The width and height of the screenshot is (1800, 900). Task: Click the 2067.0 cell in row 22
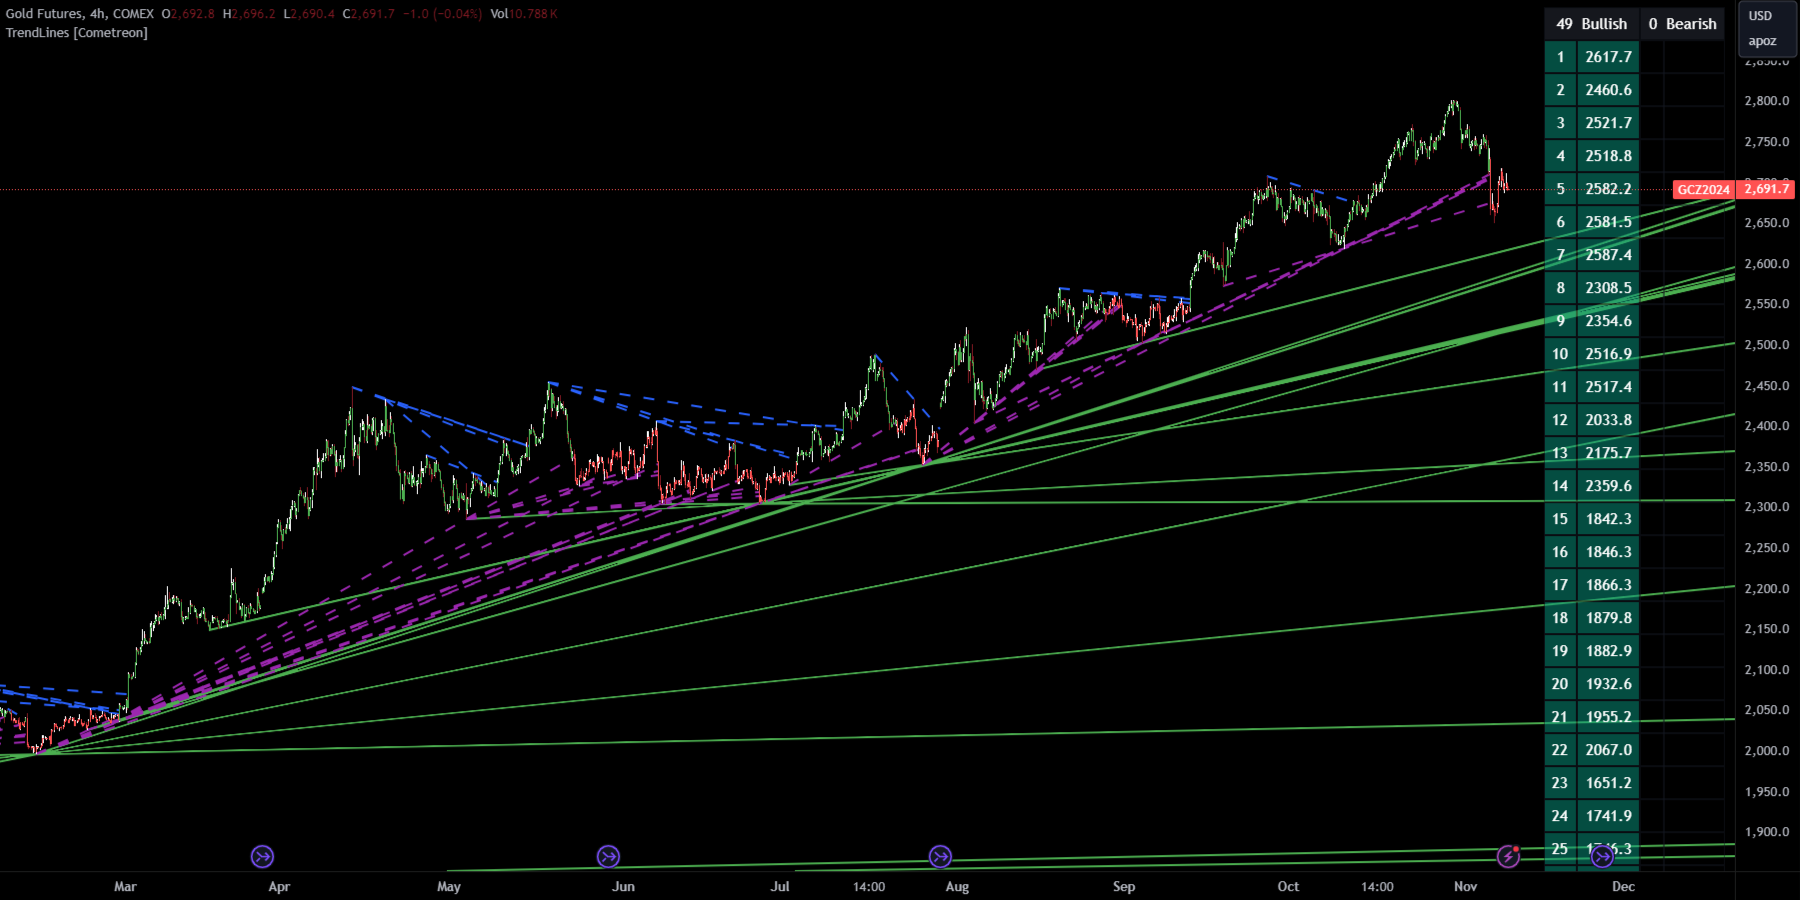(1608, 750)
